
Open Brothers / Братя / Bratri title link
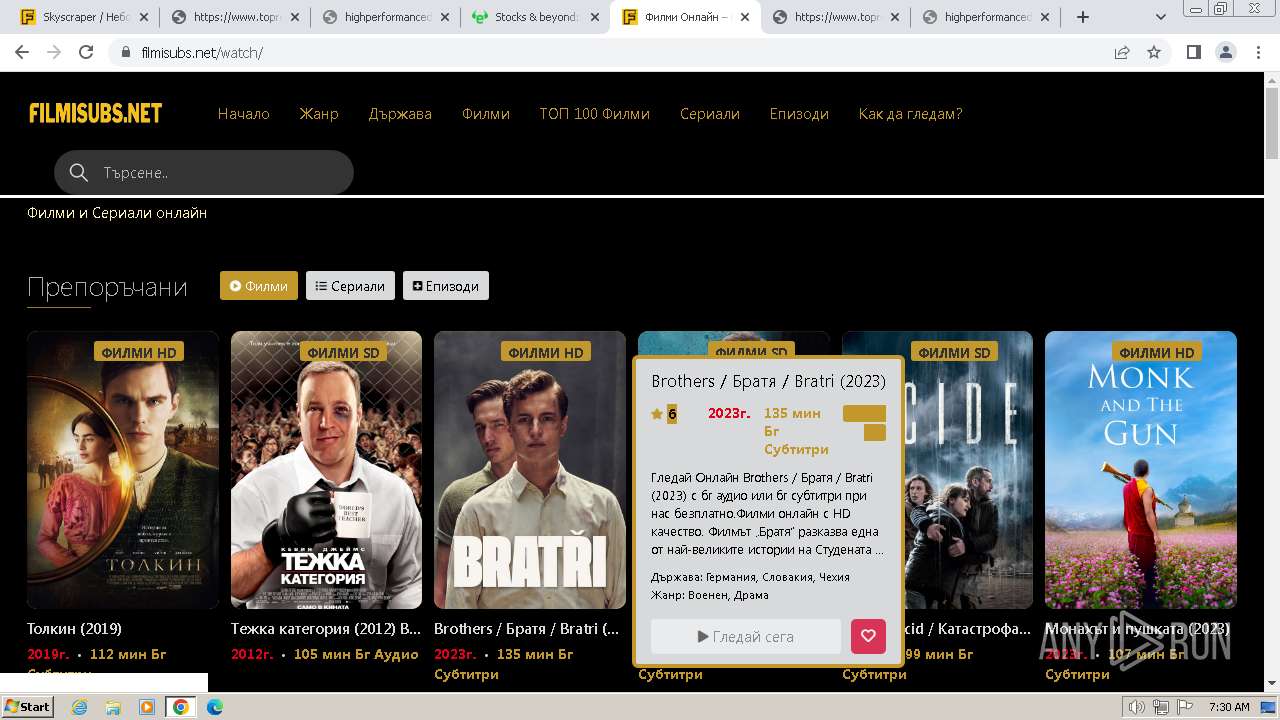point(527,629)
